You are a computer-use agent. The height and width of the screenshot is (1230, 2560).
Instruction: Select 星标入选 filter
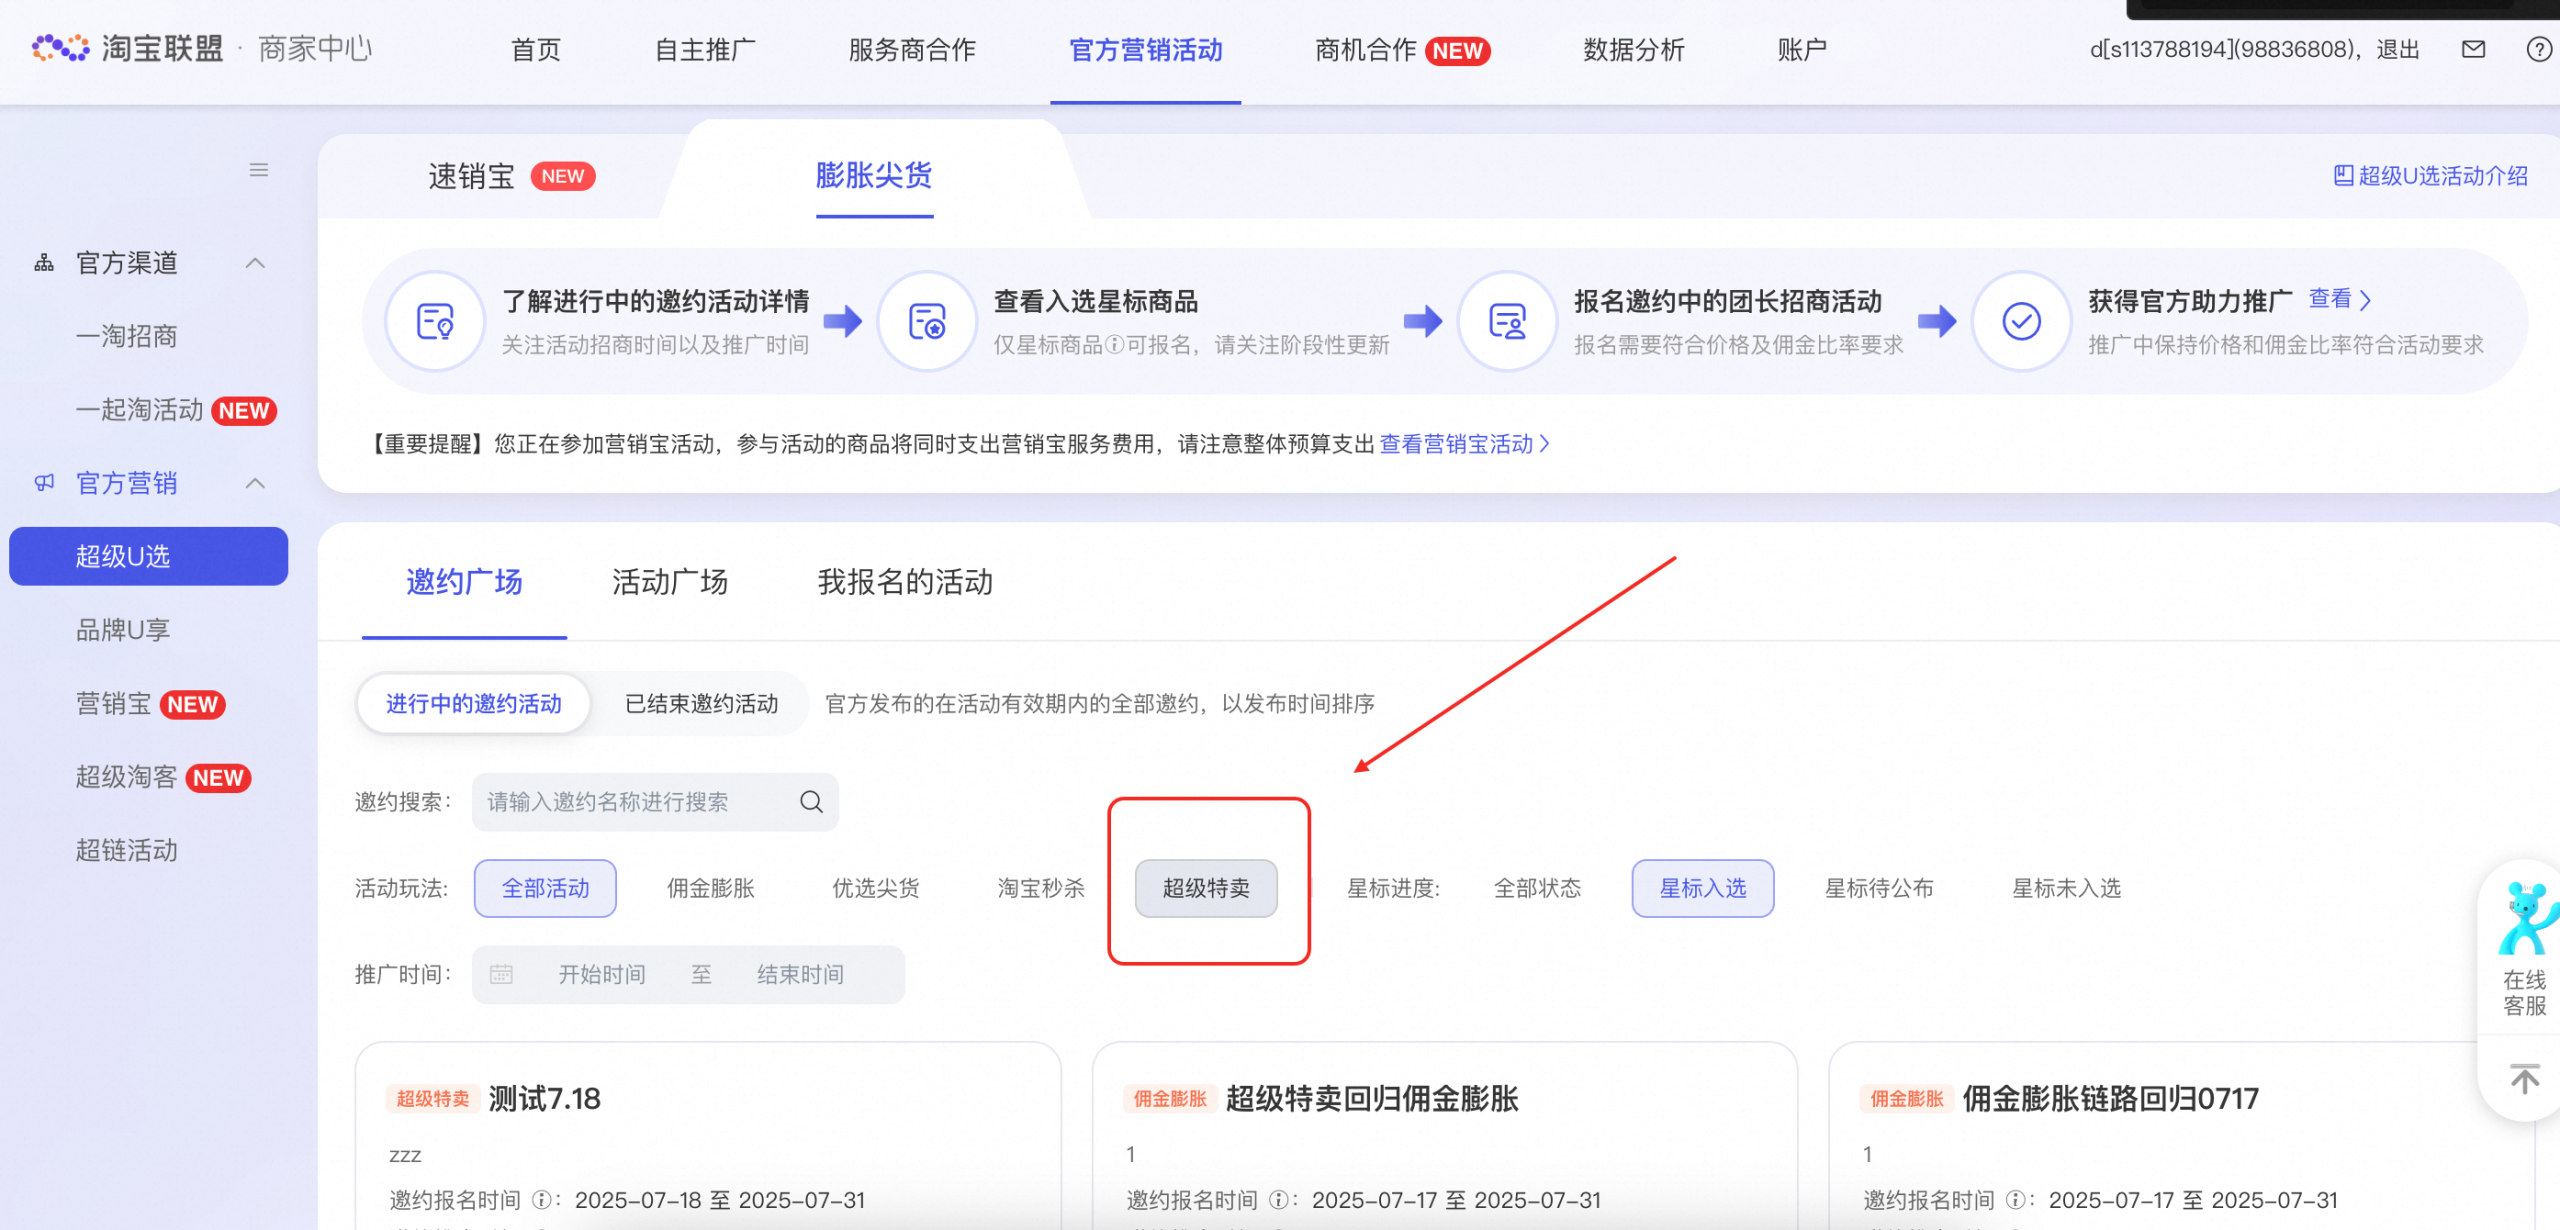[1703, 888]
